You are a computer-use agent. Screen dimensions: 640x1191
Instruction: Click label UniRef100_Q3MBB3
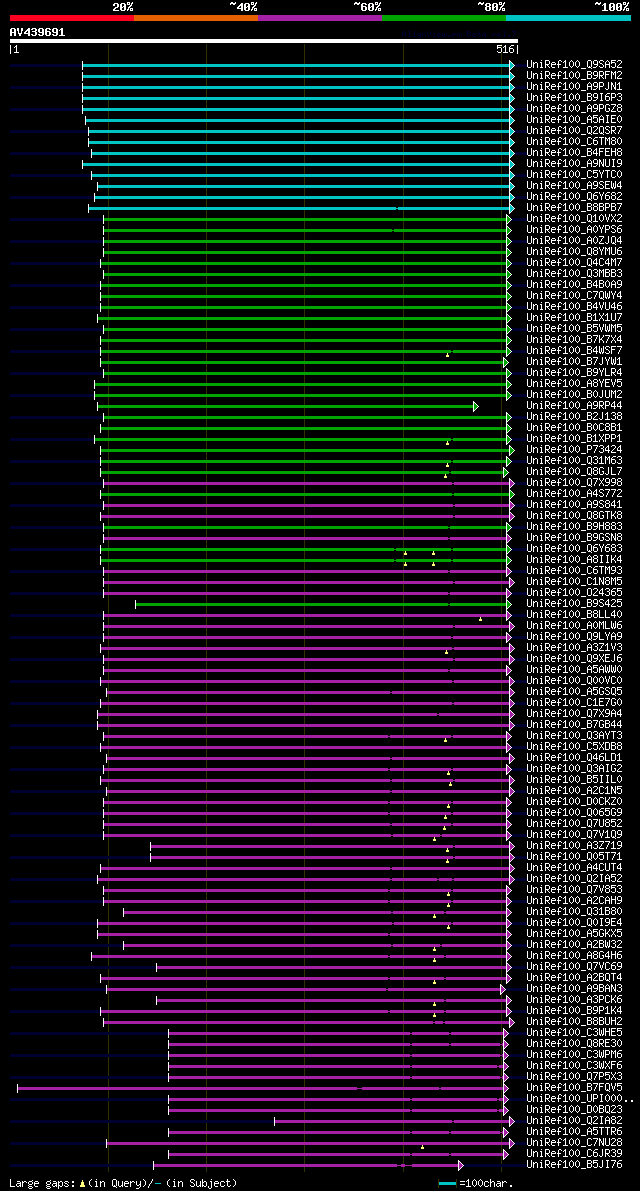click(x=574, y=273)
